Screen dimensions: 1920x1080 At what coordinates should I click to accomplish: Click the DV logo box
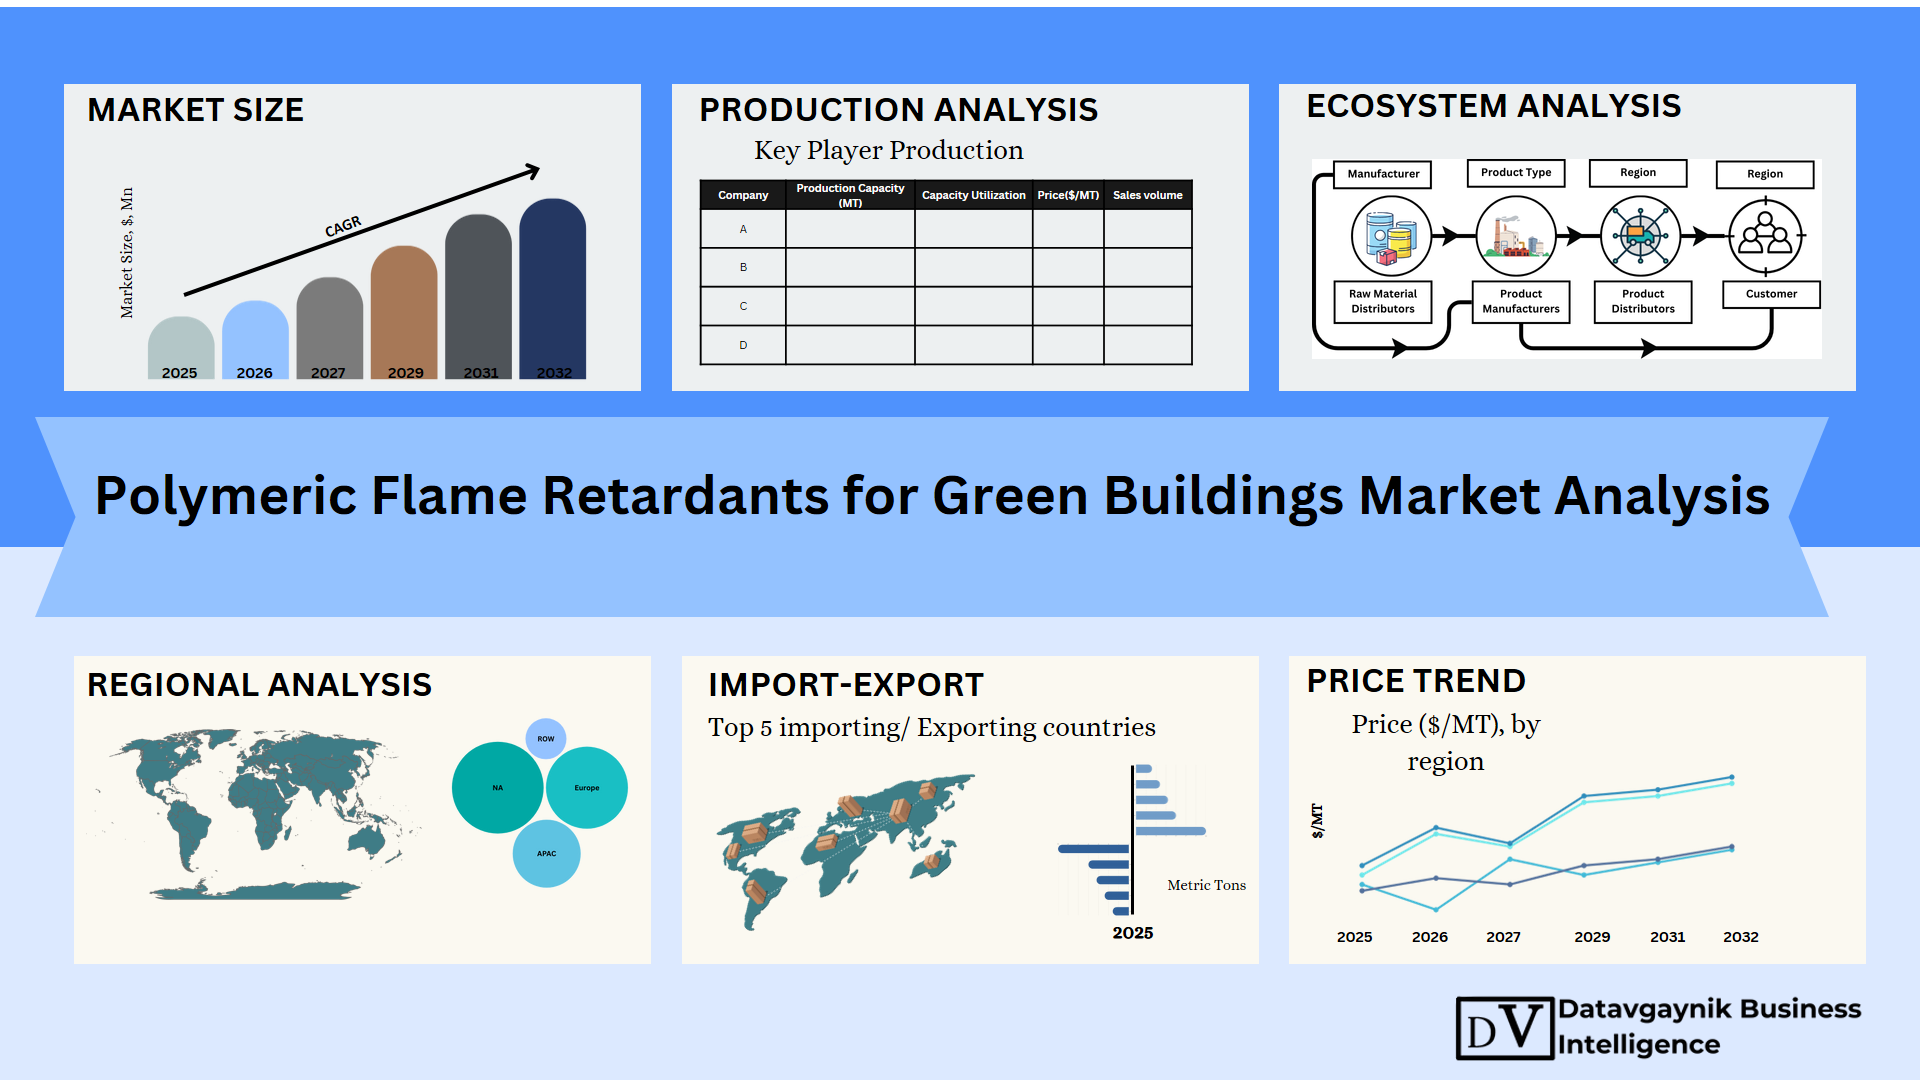[x=1504, y=1028]
